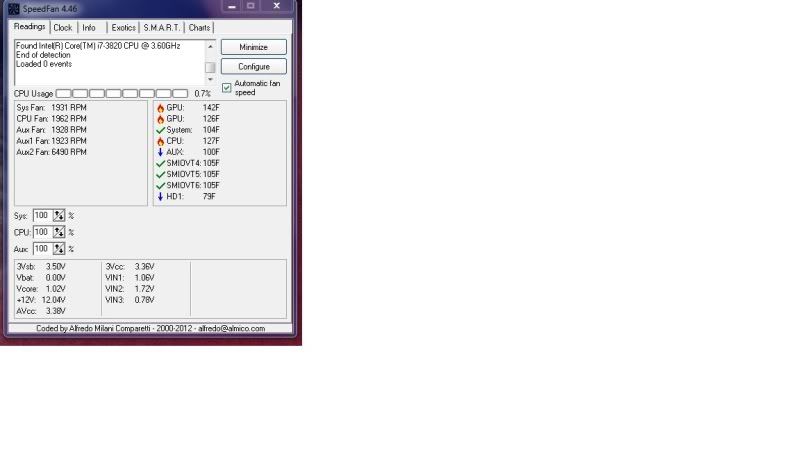Viewport: 800px width, 450px height.
Task: Click the VIN2 1.72V reading
Action: (130, 289)
